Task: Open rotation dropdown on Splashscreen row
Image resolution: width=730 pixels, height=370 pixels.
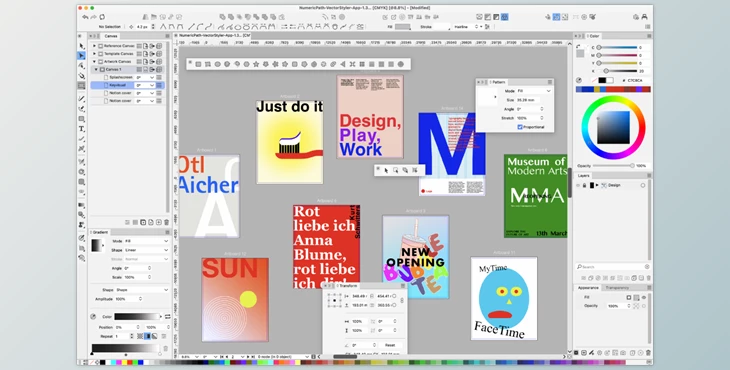Action: pos(145,77)
